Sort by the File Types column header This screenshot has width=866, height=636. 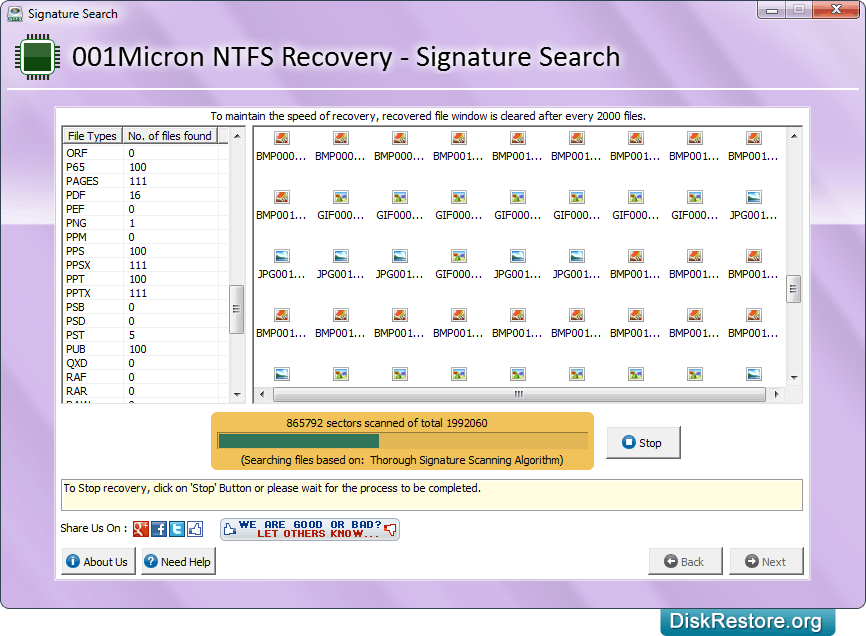pos(92,136)
